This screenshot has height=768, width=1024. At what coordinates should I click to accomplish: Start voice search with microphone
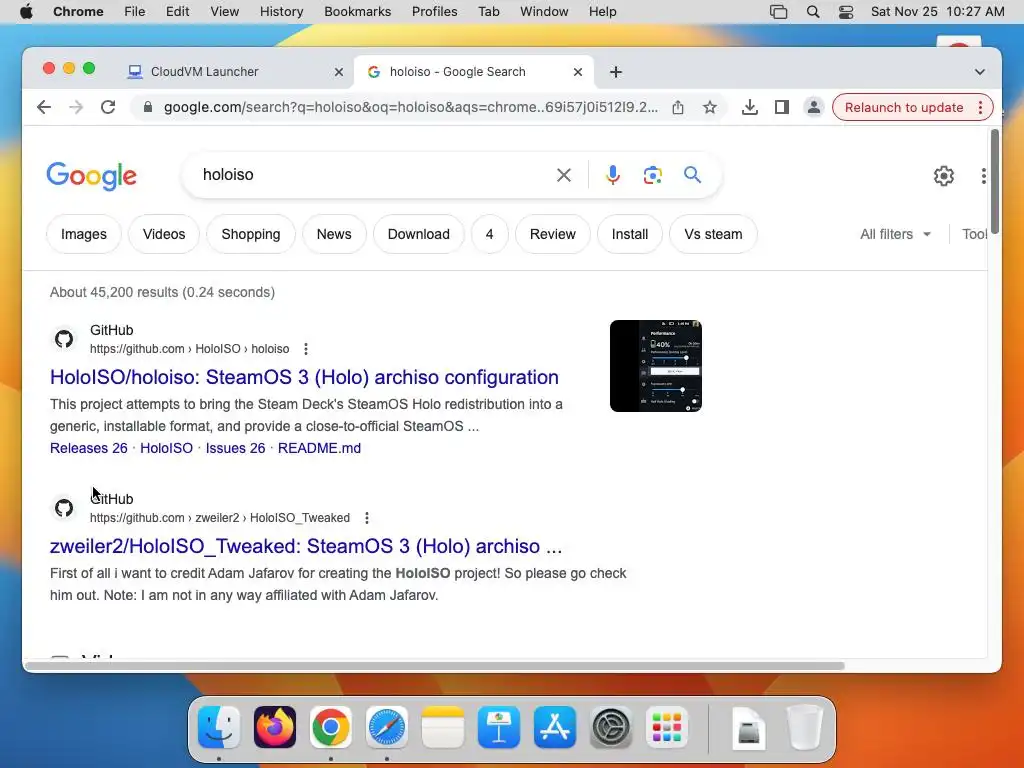pos(613,175)
